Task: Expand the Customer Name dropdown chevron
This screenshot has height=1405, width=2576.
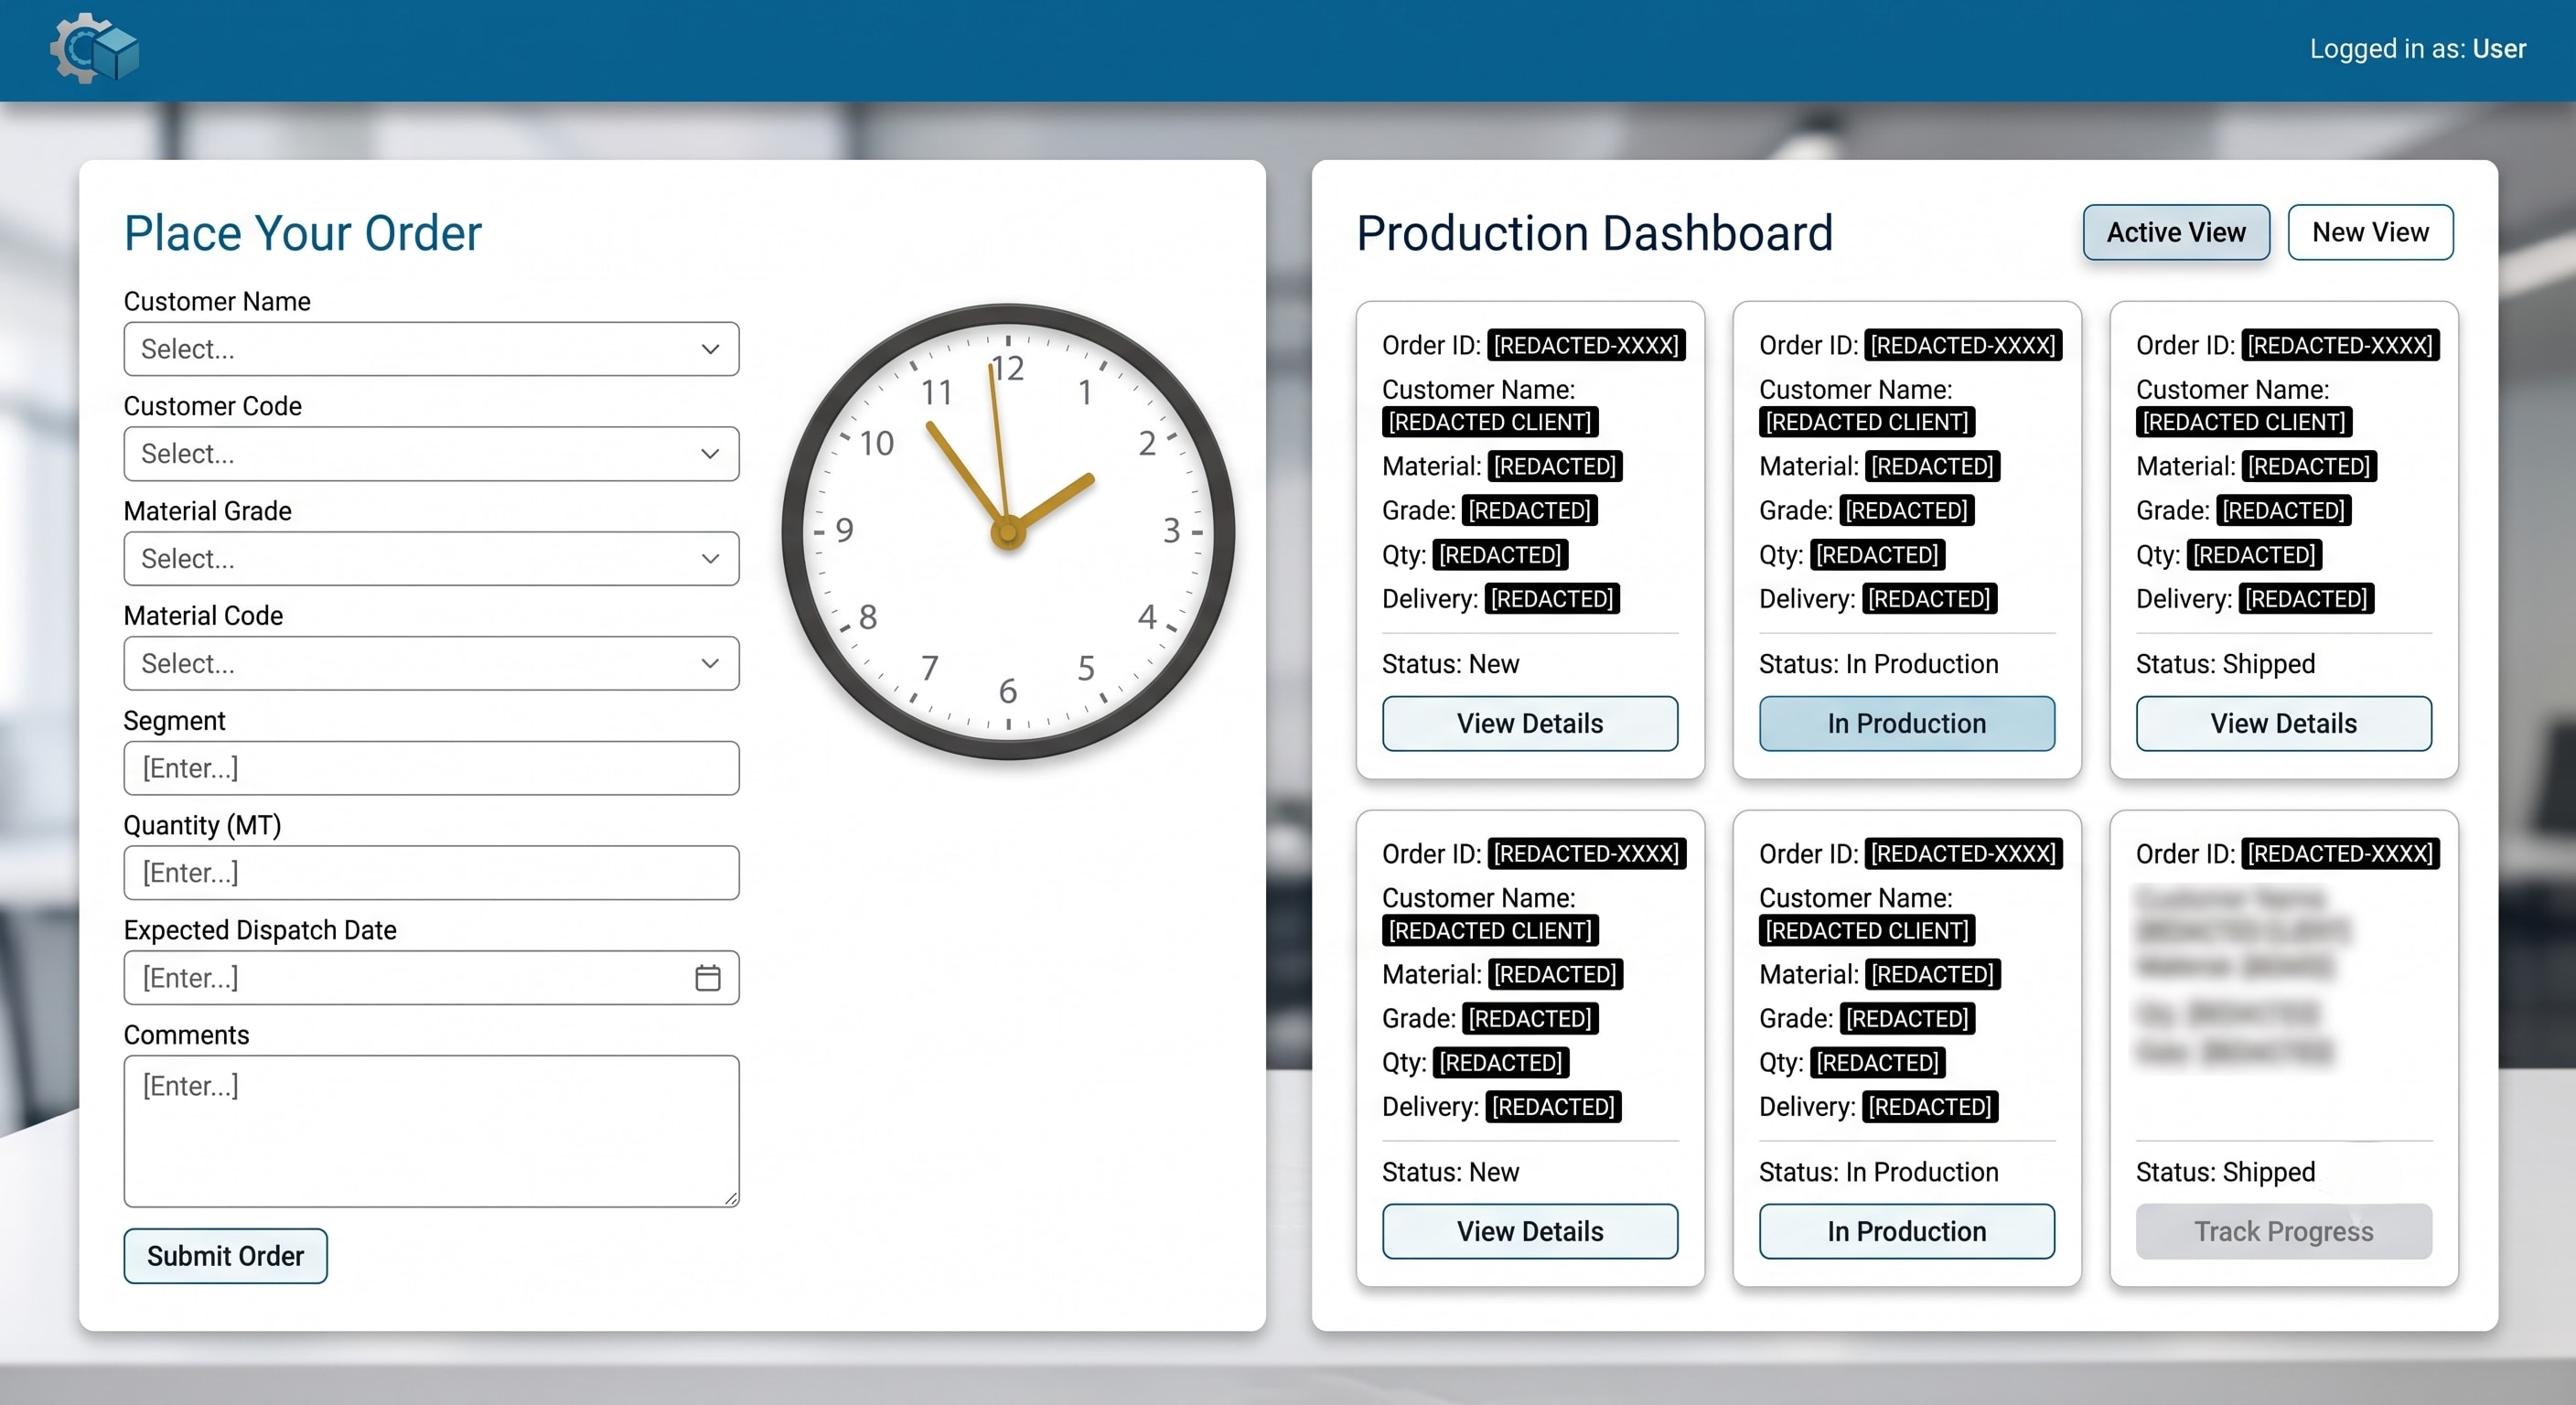Action: click(710, 349)
